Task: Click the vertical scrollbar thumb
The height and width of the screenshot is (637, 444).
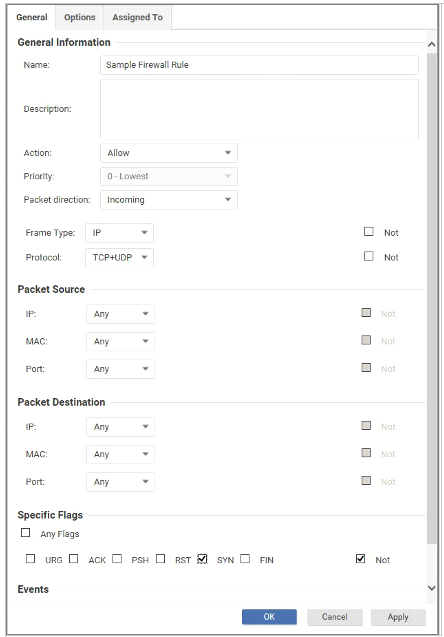Action: tap(431, 297)
